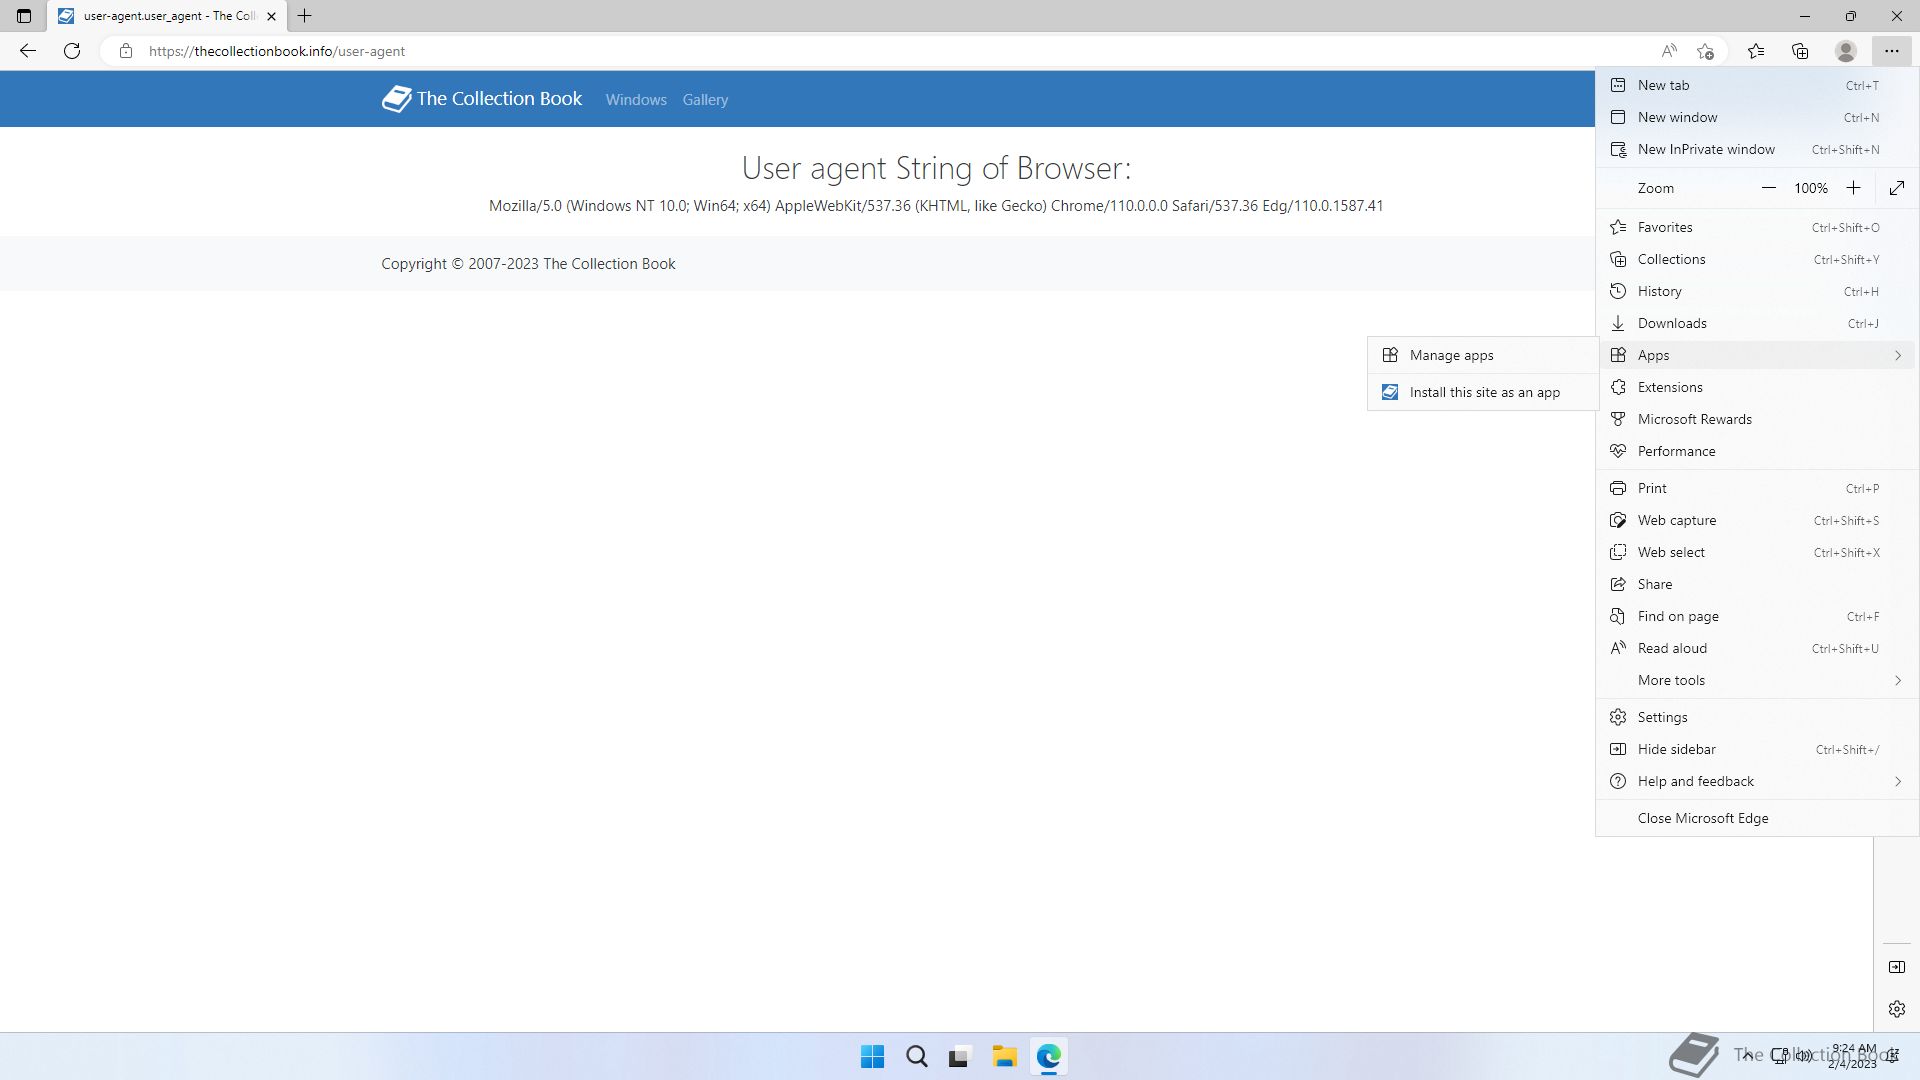The height and width of the screenshot is (1080, 1920).
Task: Expand the Apps submenu arrow
Action: 1897,355
